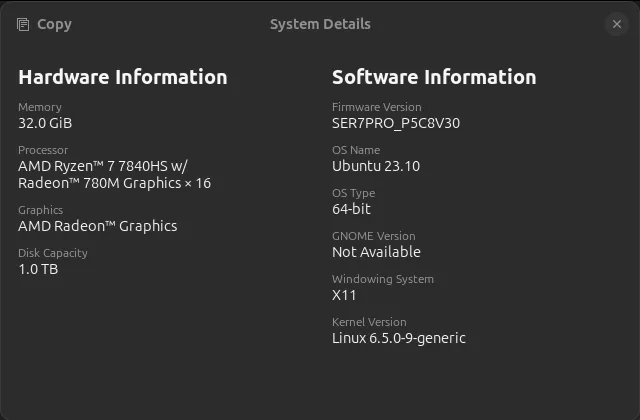Click the Kernel Version label
640x420 pixels.
coord(369,322)
